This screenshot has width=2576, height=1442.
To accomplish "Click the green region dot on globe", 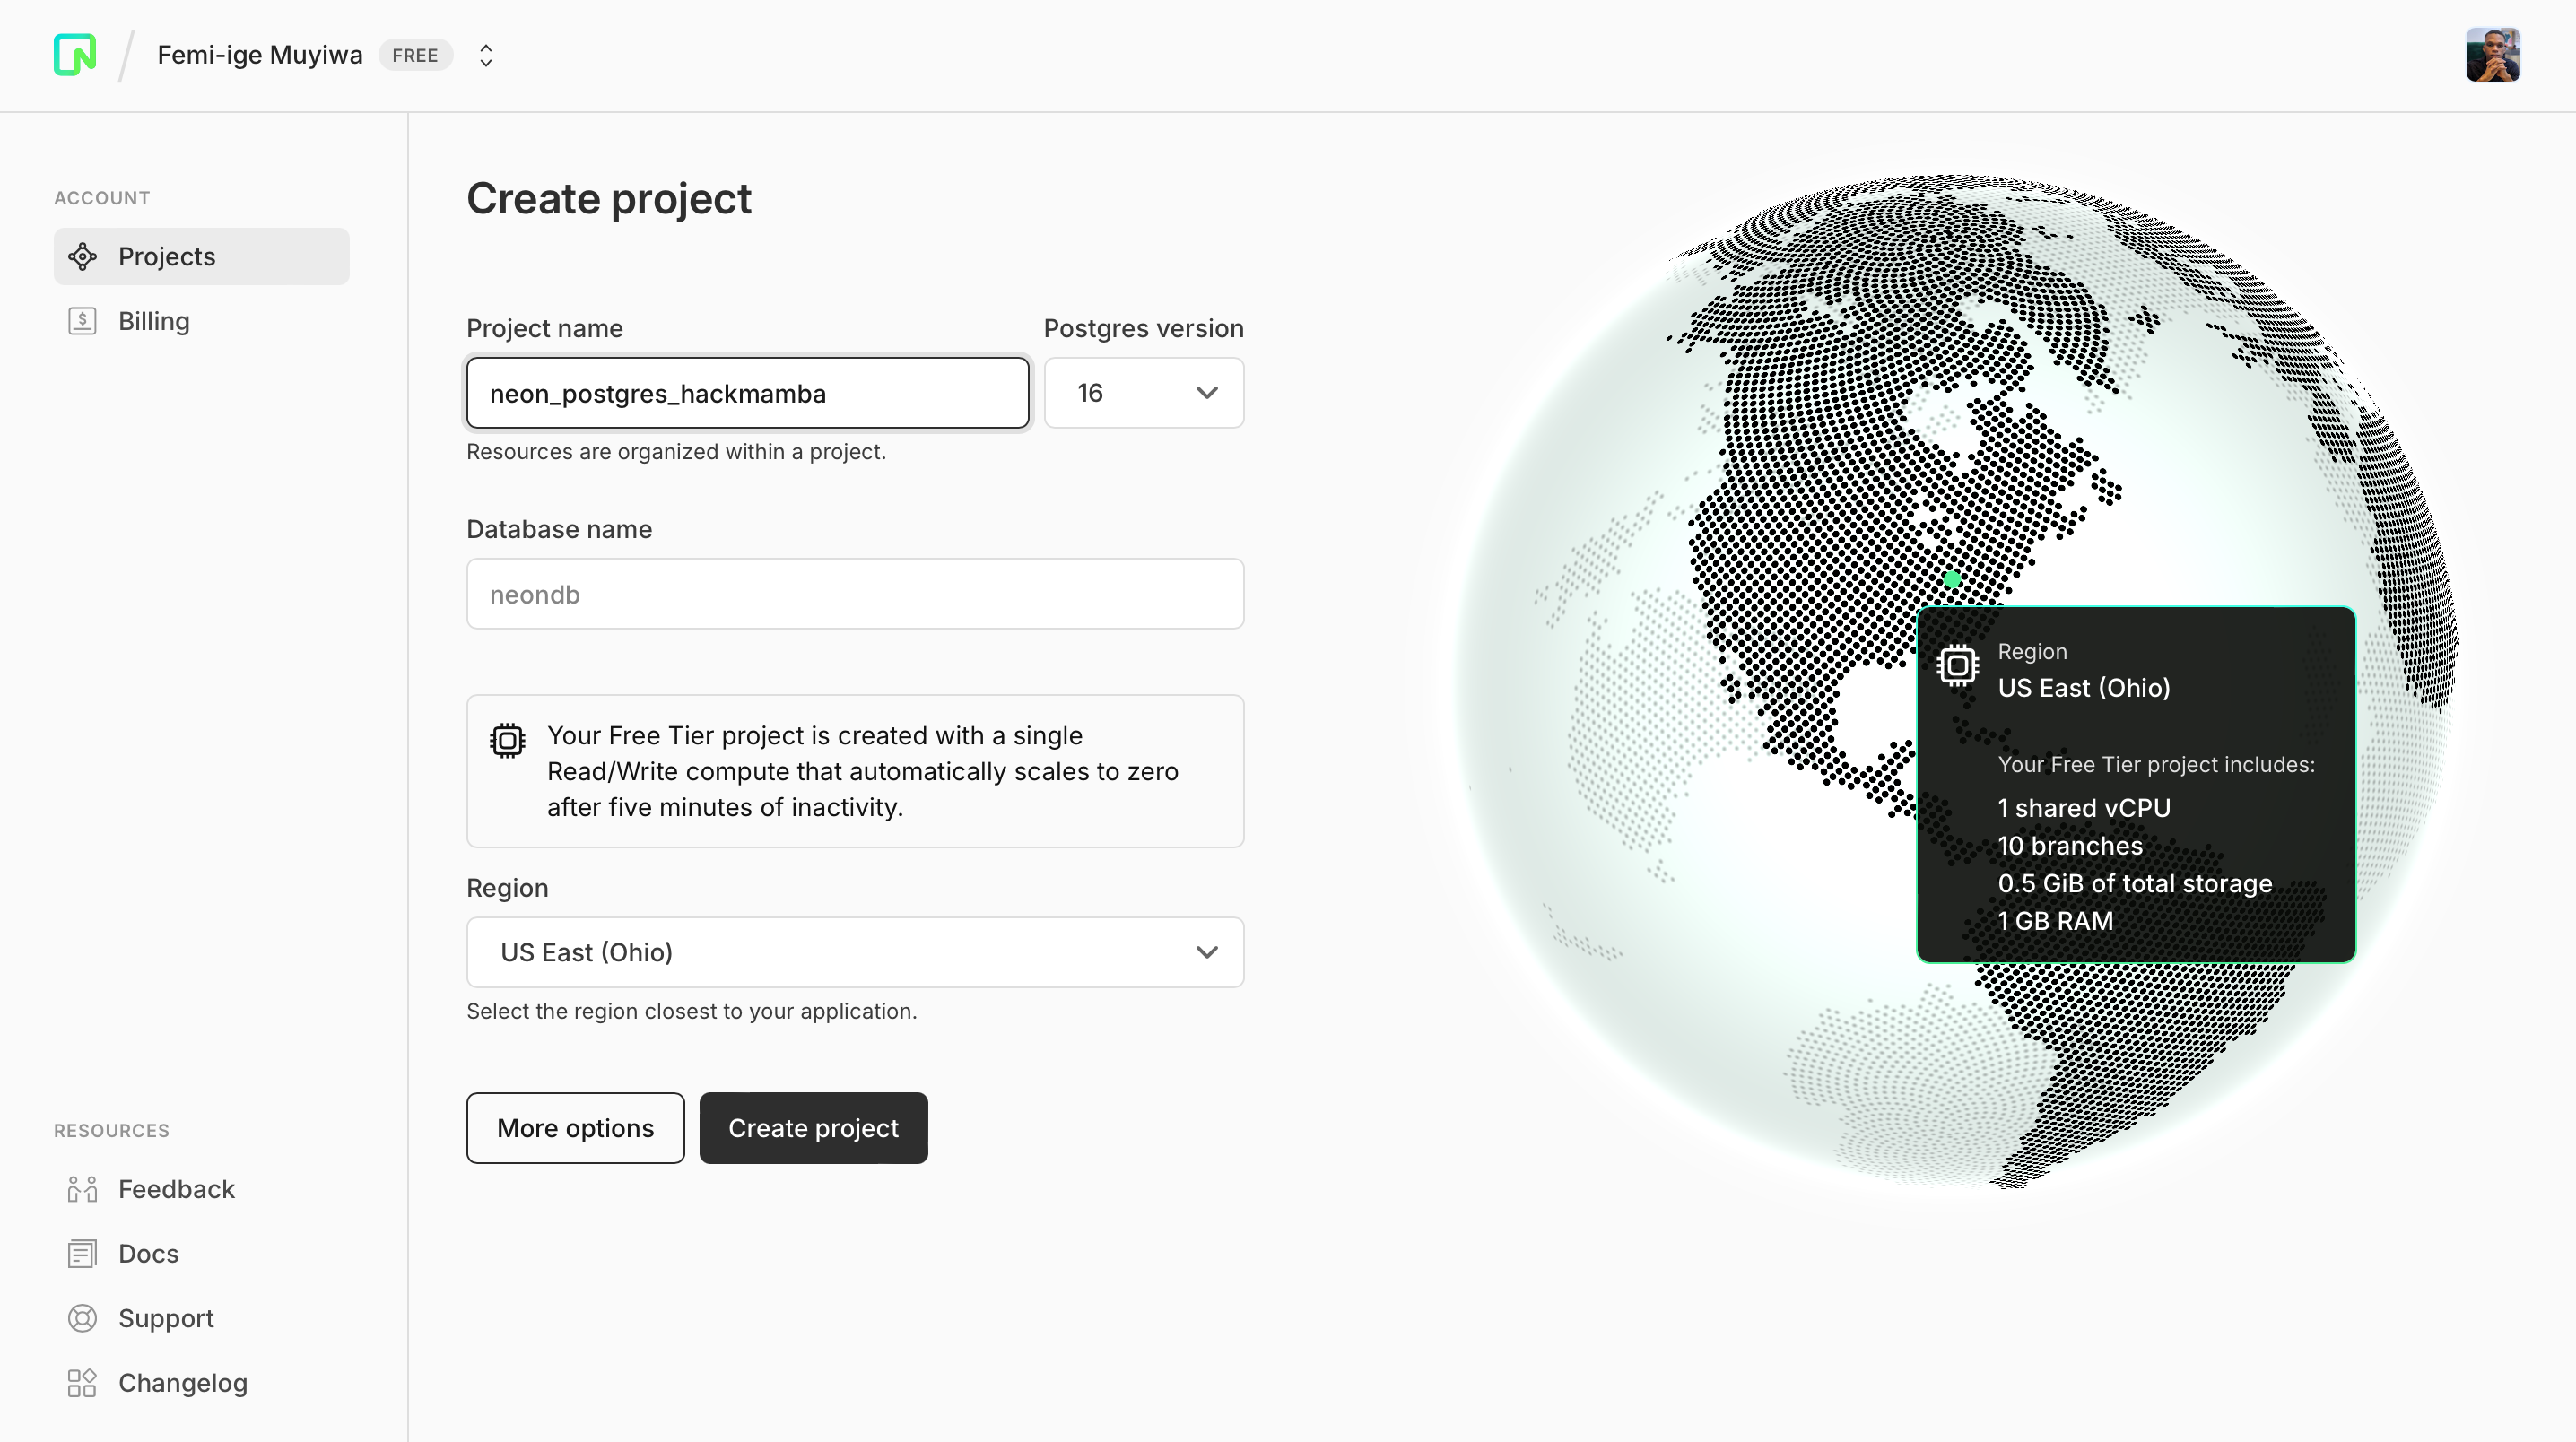I will pyautogui.click(x=1951, y=579).
